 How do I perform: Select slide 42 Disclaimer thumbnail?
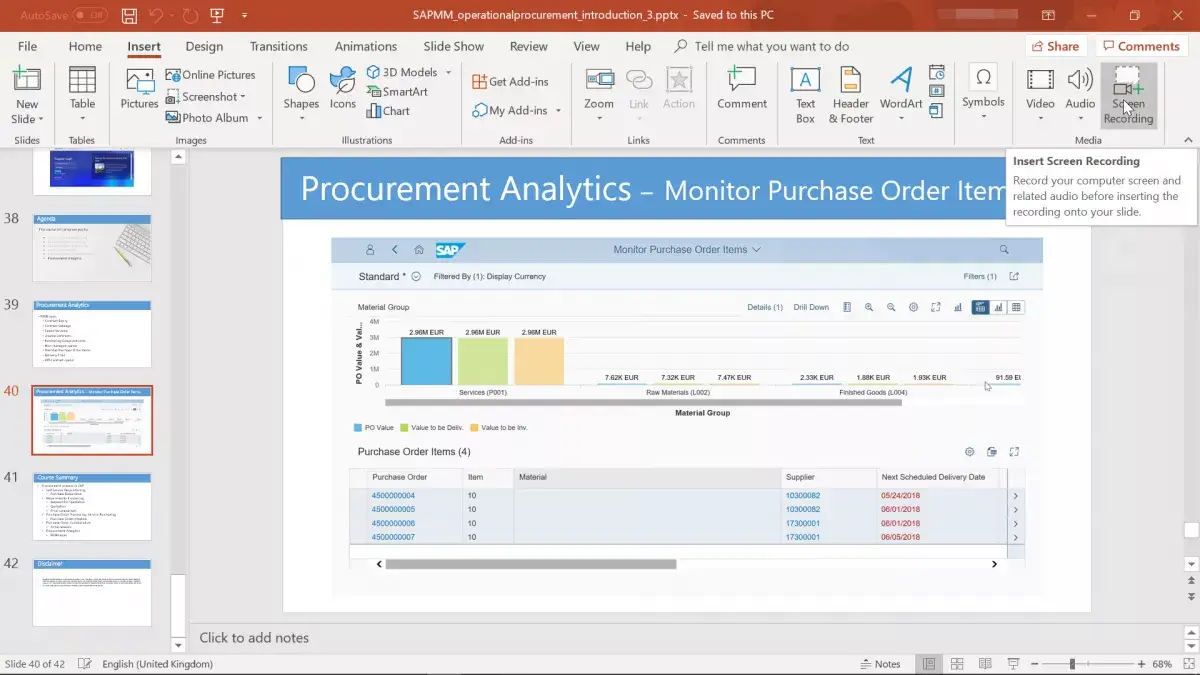click(x=92, y=593)
